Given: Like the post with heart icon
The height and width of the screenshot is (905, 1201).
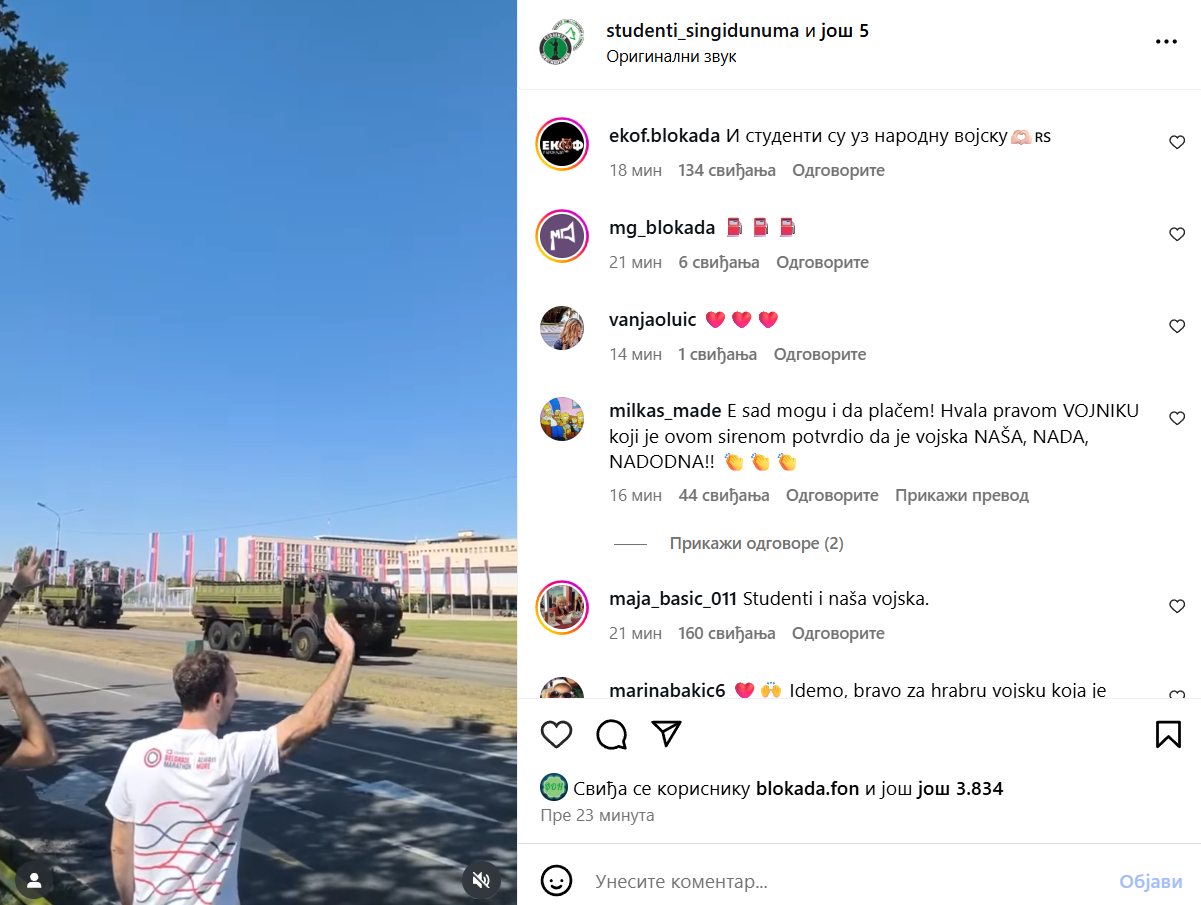Looking at the screenshot, I should coord(556,734).
